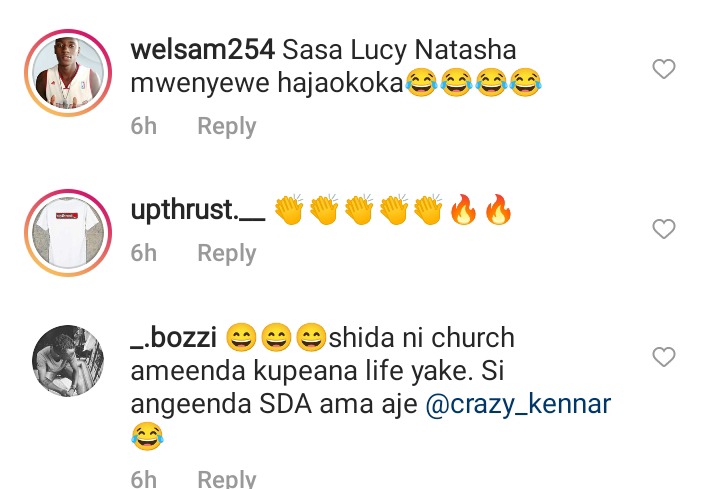Like upthrust.__ comment with the heart
This screenshot has width=719, height=489.
pyautogui.click(x=664, y=228)
